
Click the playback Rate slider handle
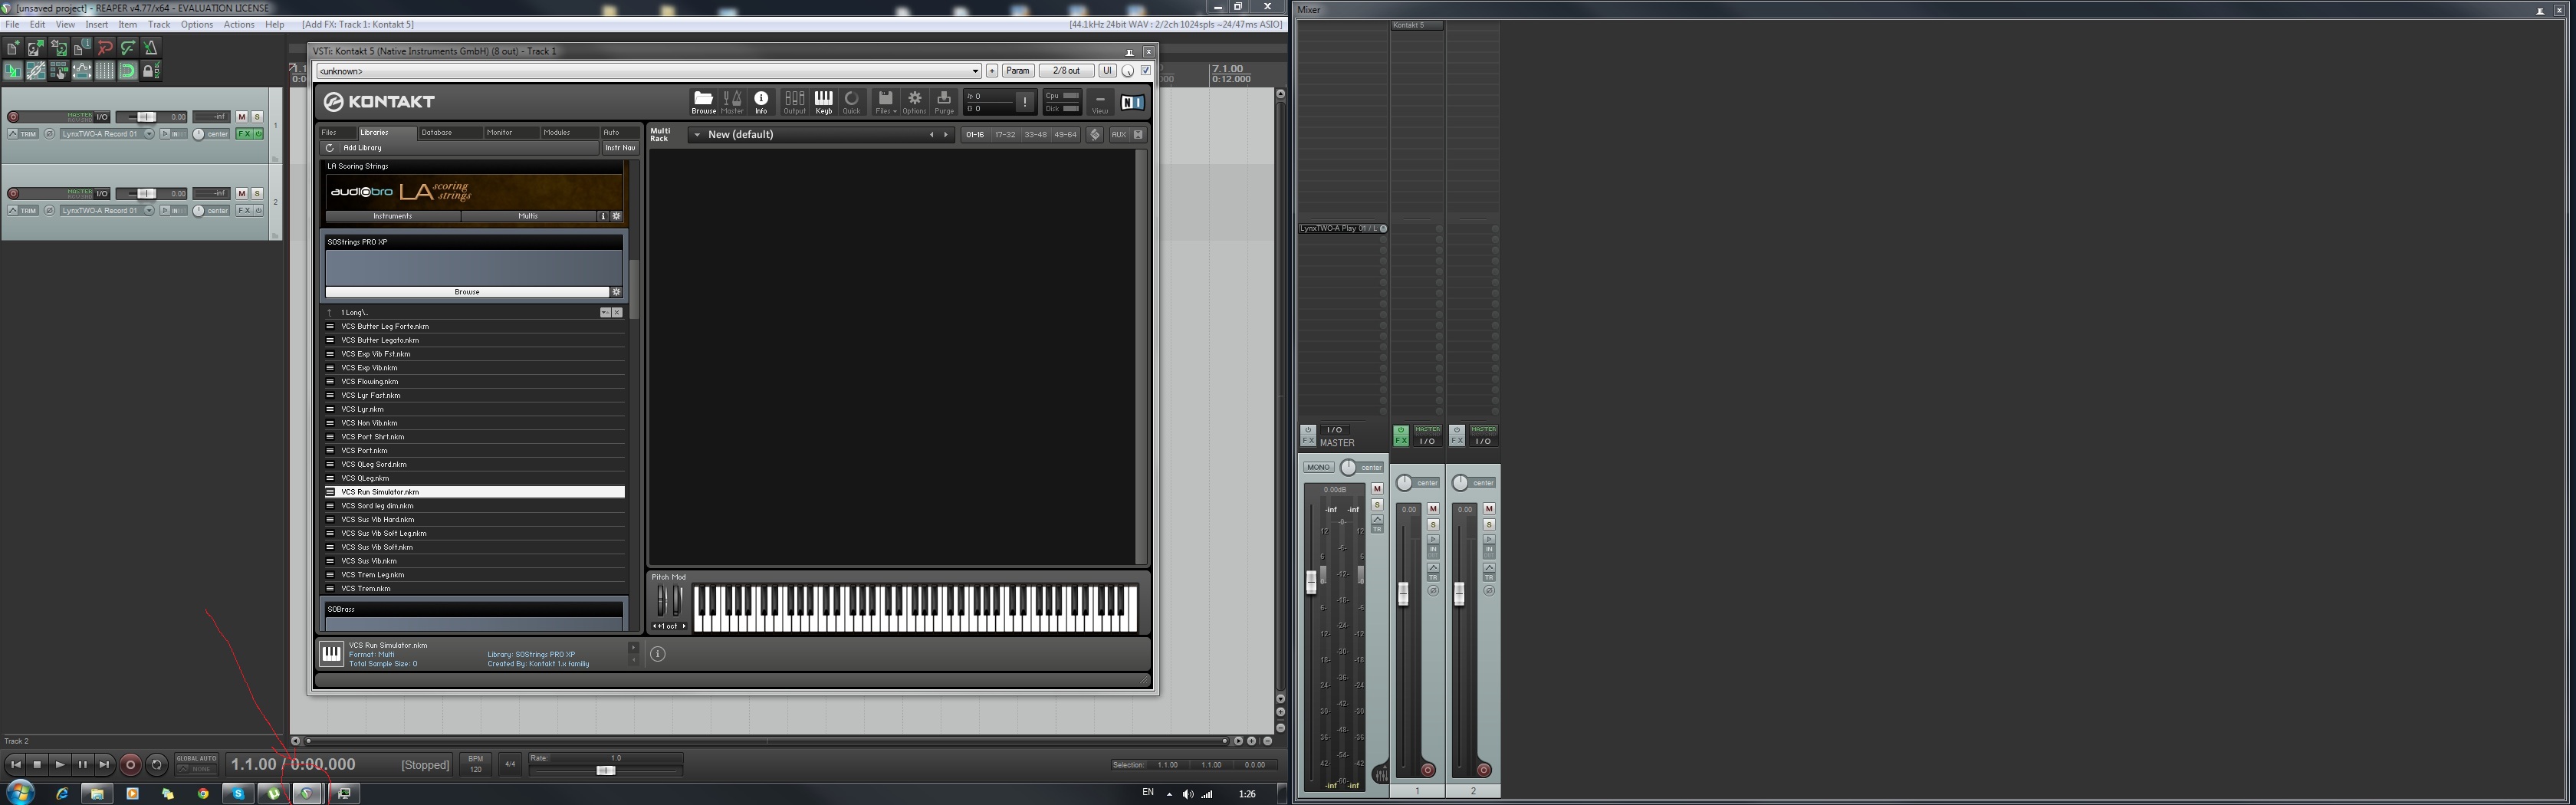coord(605,770)
